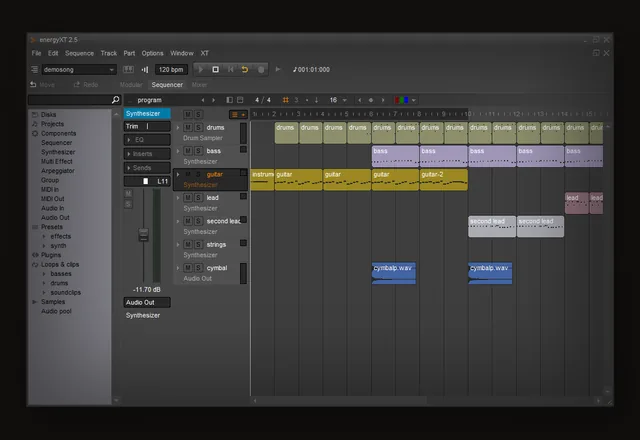Click the keyboard icon next to demosong
The image size is (640, 440).
[128, 69]
